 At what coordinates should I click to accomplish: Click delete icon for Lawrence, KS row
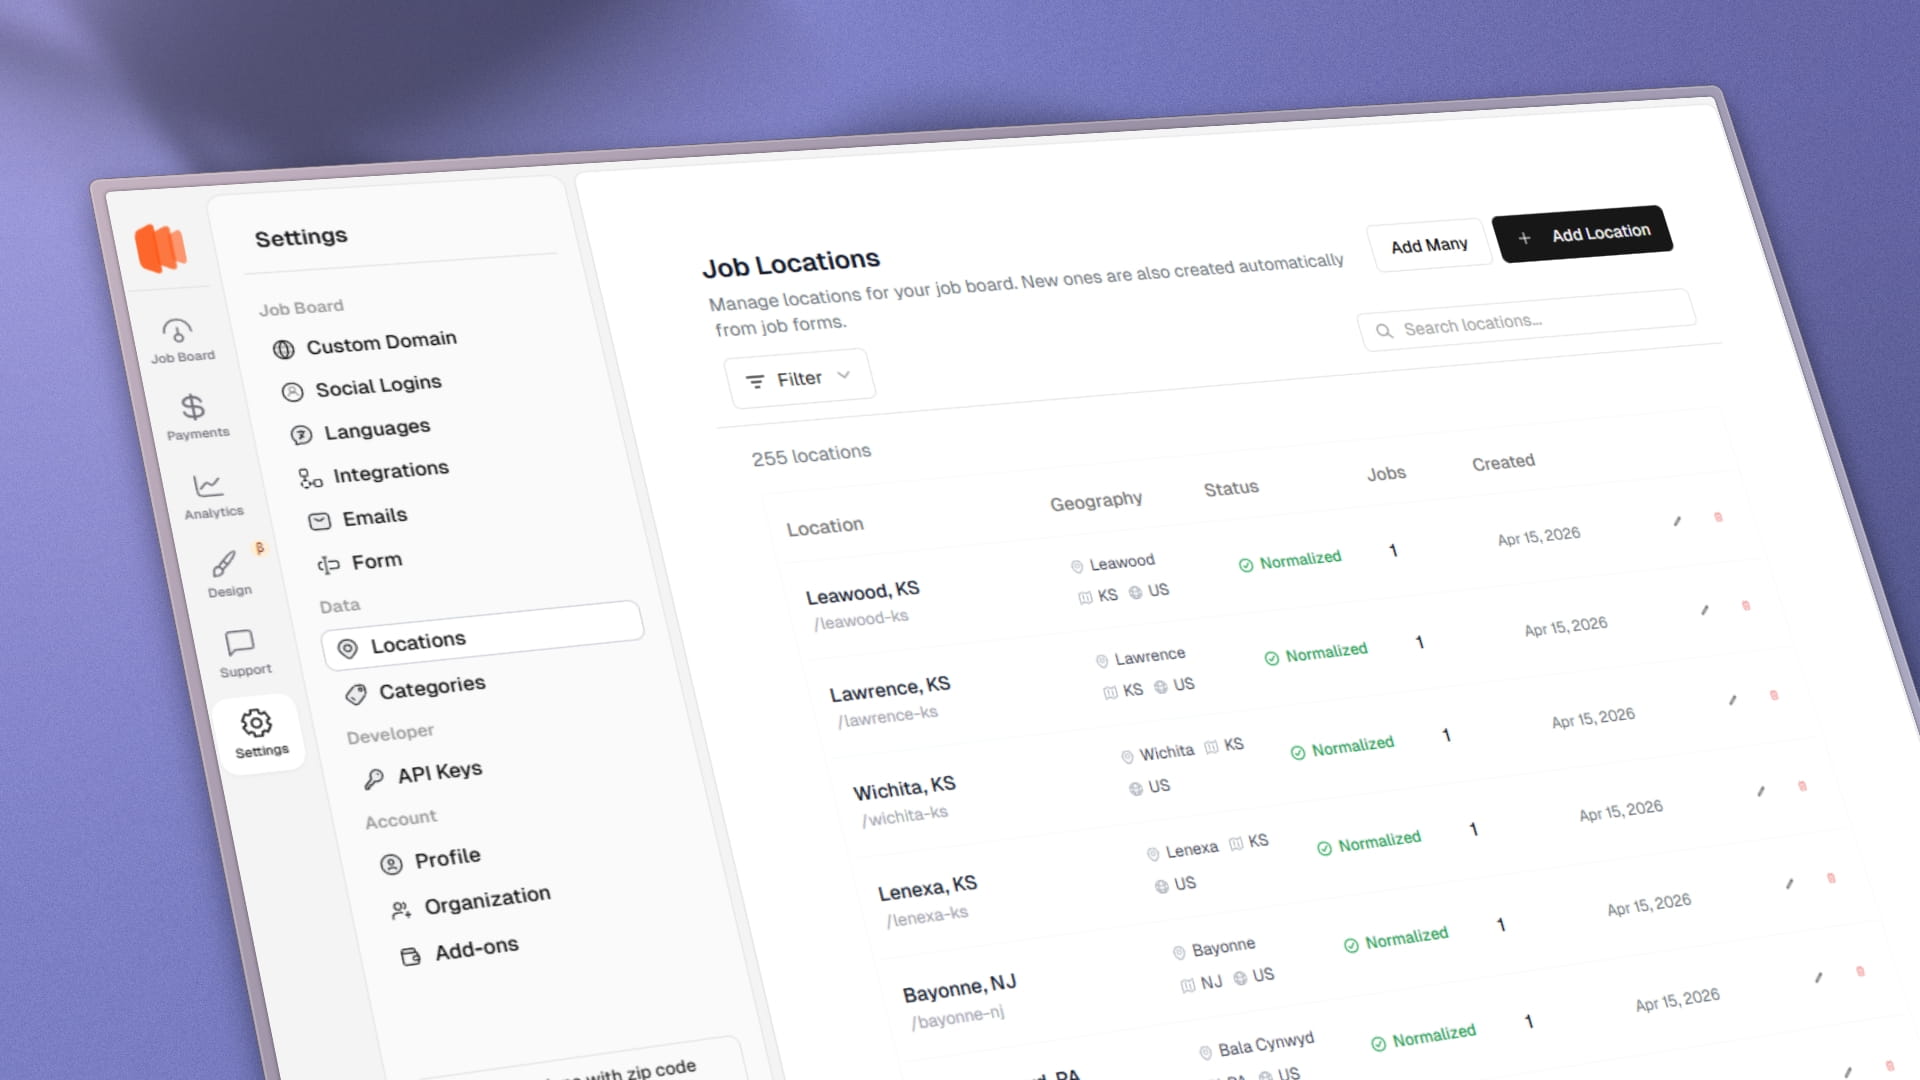click(1746, 606)
